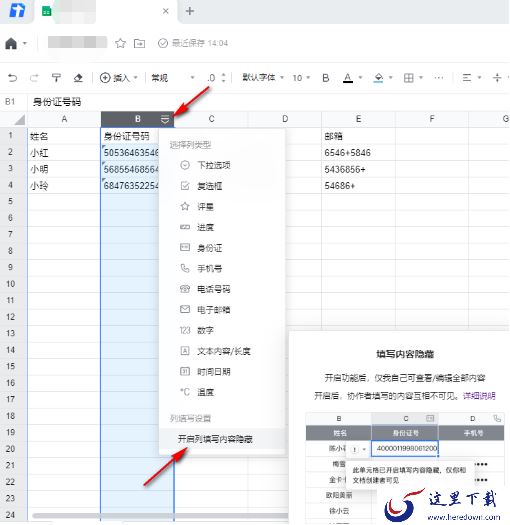The width and height of the screenshot is (510, 525).
Task: Choose 手机号 mobile number column type
Action: 222,269
